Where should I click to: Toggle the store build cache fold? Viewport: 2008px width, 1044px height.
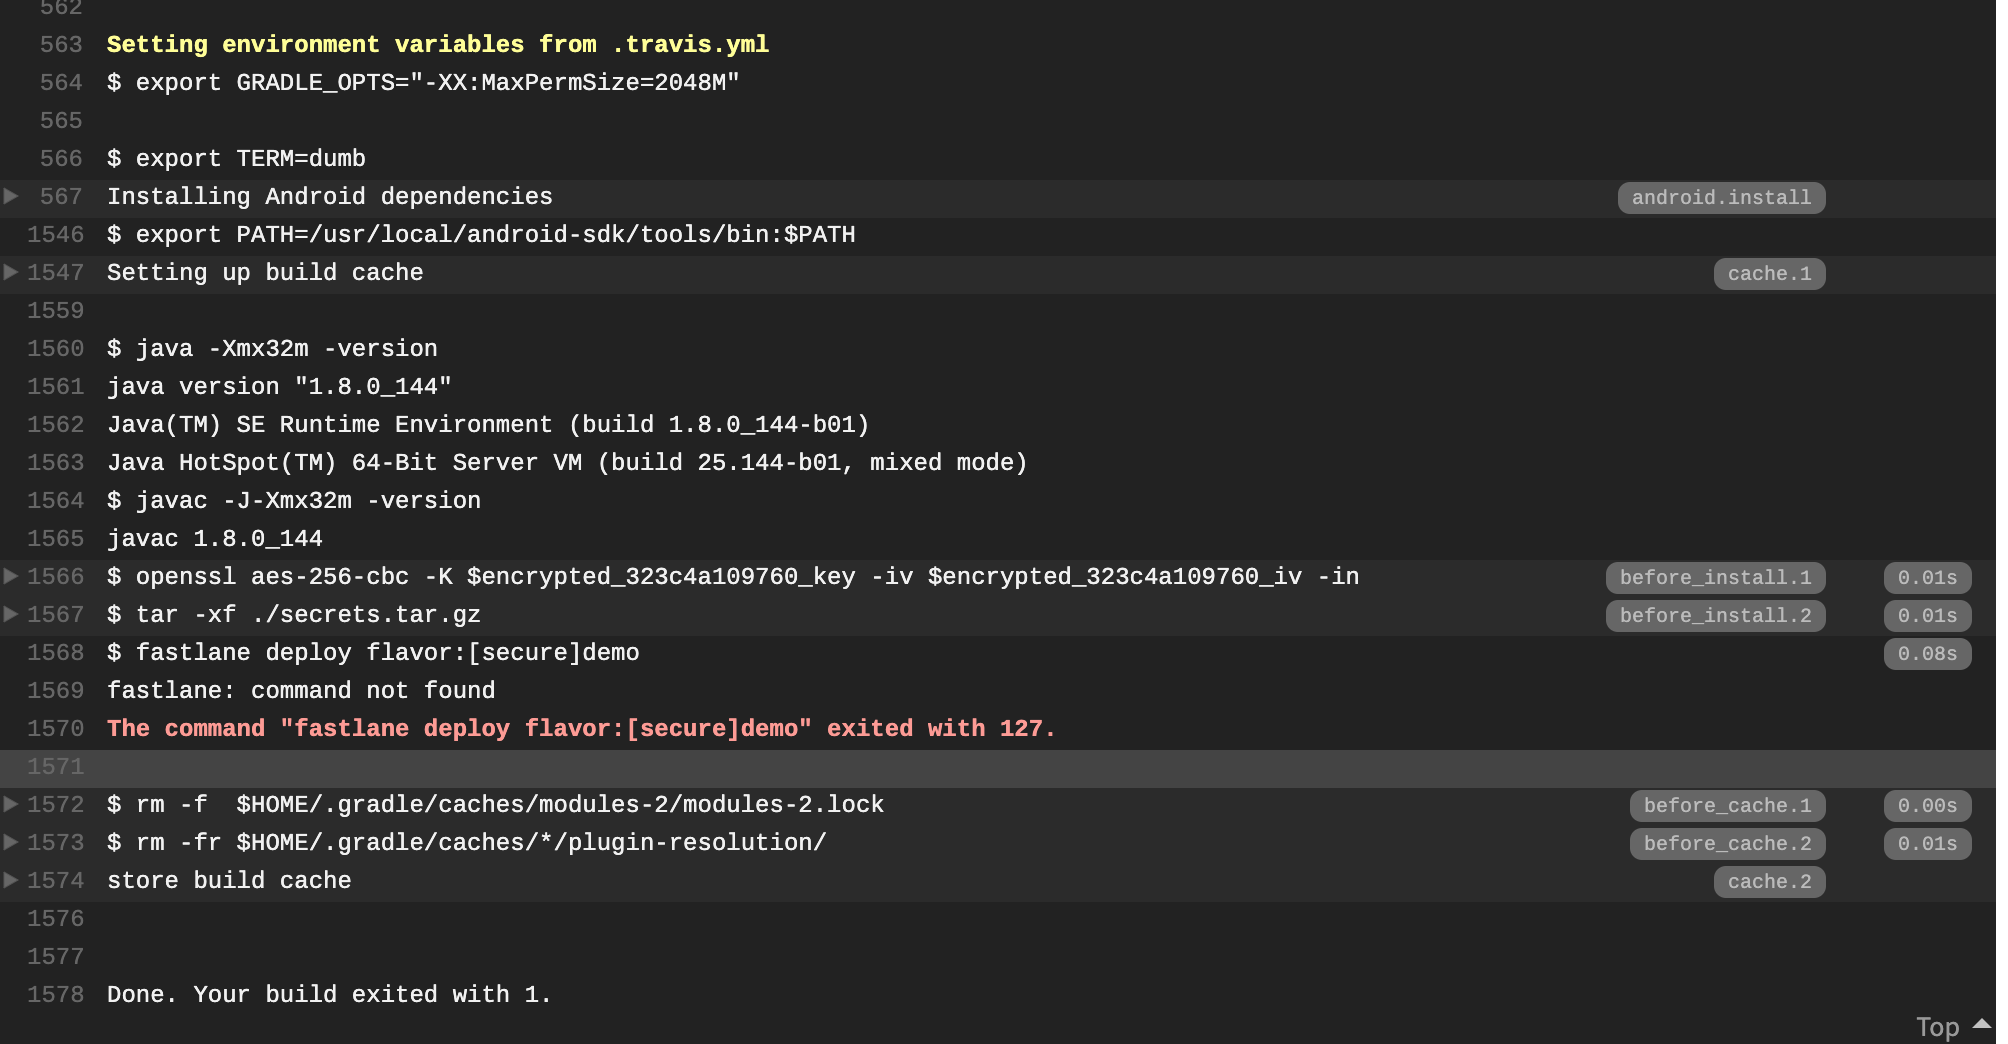[11, 881]
